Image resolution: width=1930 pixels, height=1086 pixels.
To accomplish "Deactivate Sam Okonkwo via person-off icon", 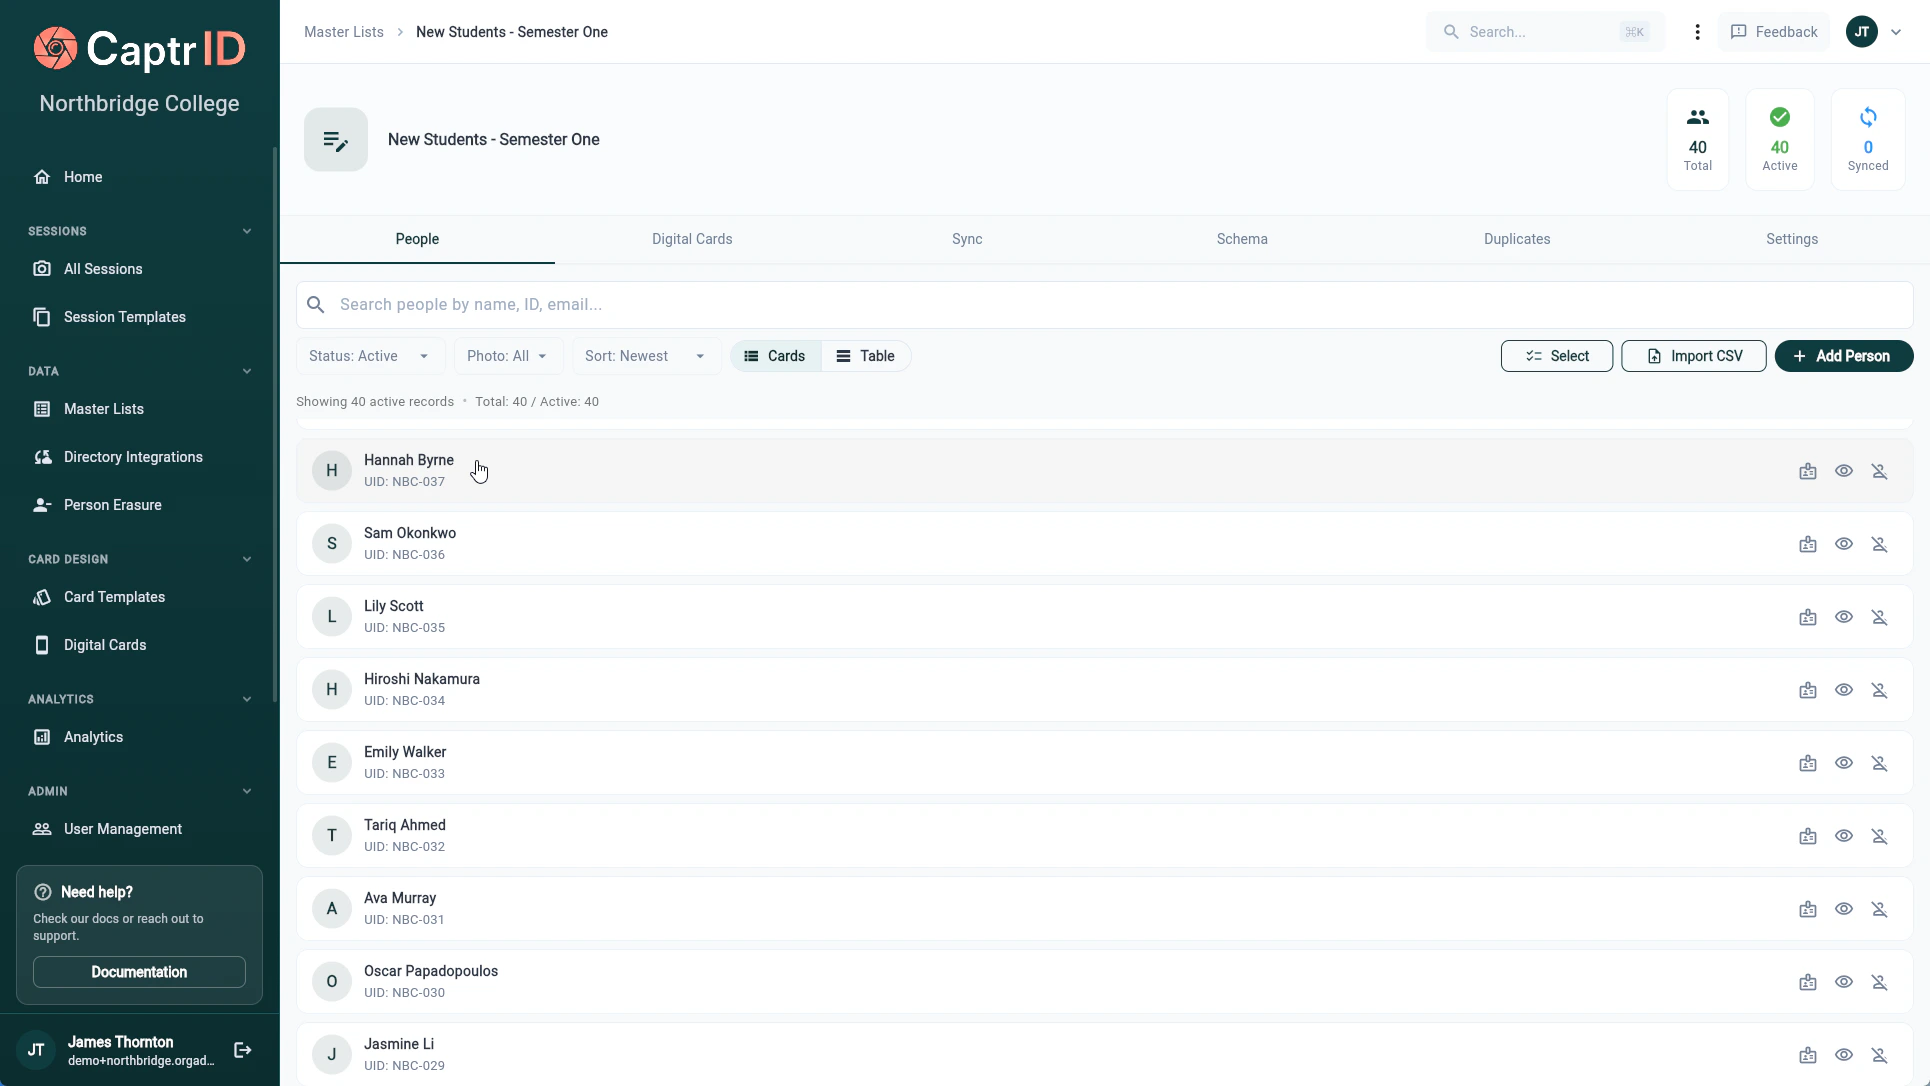I will coord(1879,544).
